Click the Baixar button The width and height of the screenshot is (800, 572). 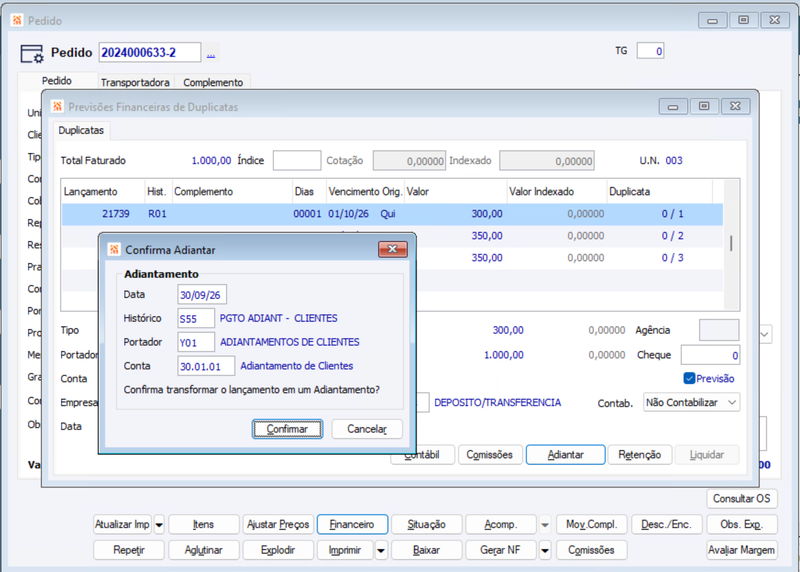[427, 551]
